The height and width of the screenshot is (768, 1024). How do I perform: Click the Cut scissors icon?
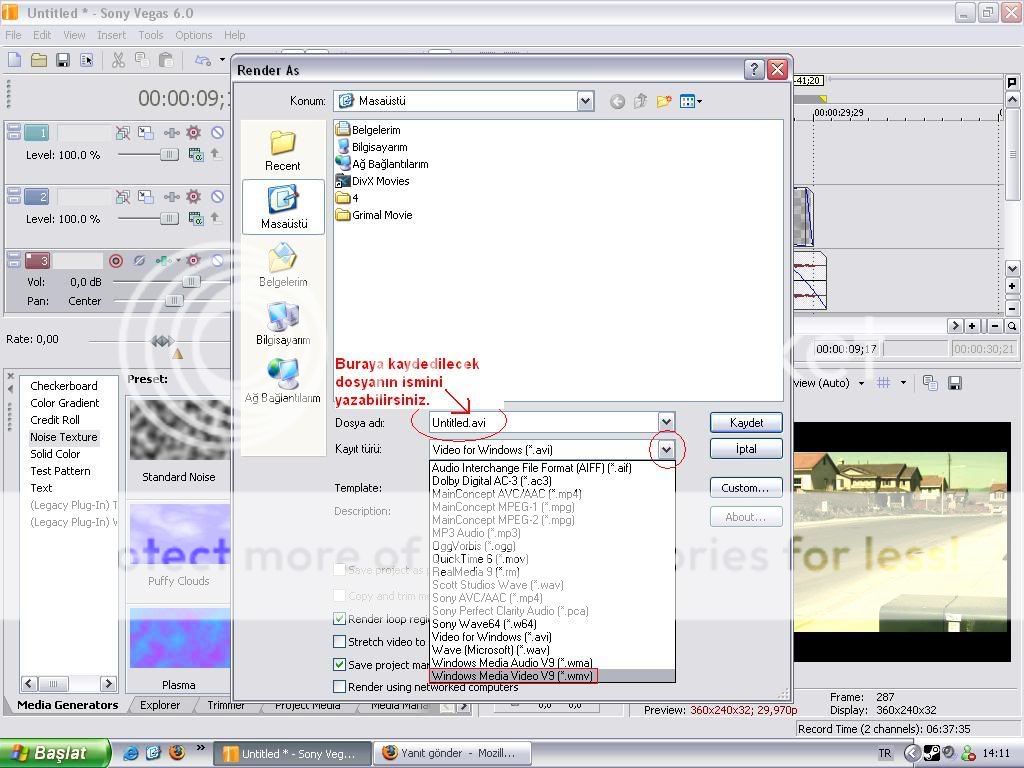click(118, 60)
